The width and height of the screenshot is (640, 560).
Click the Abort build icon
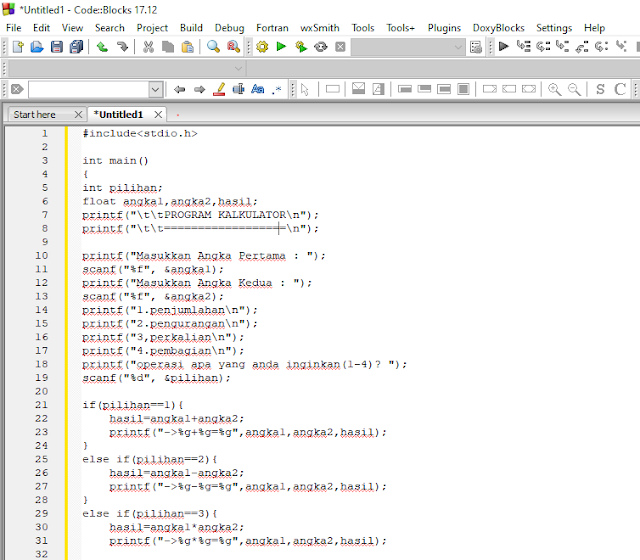340,47
